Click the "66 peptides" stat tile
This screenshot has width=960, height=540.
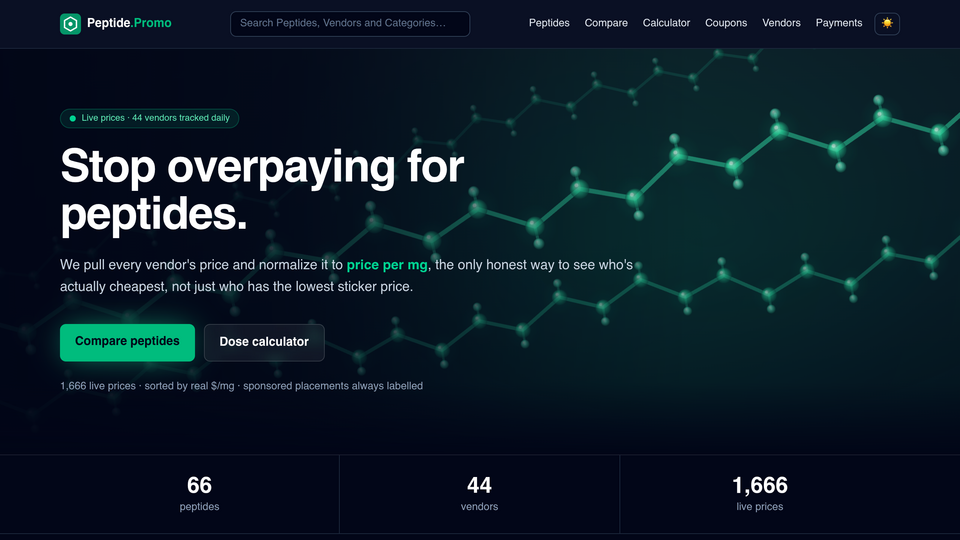(200, 494)
